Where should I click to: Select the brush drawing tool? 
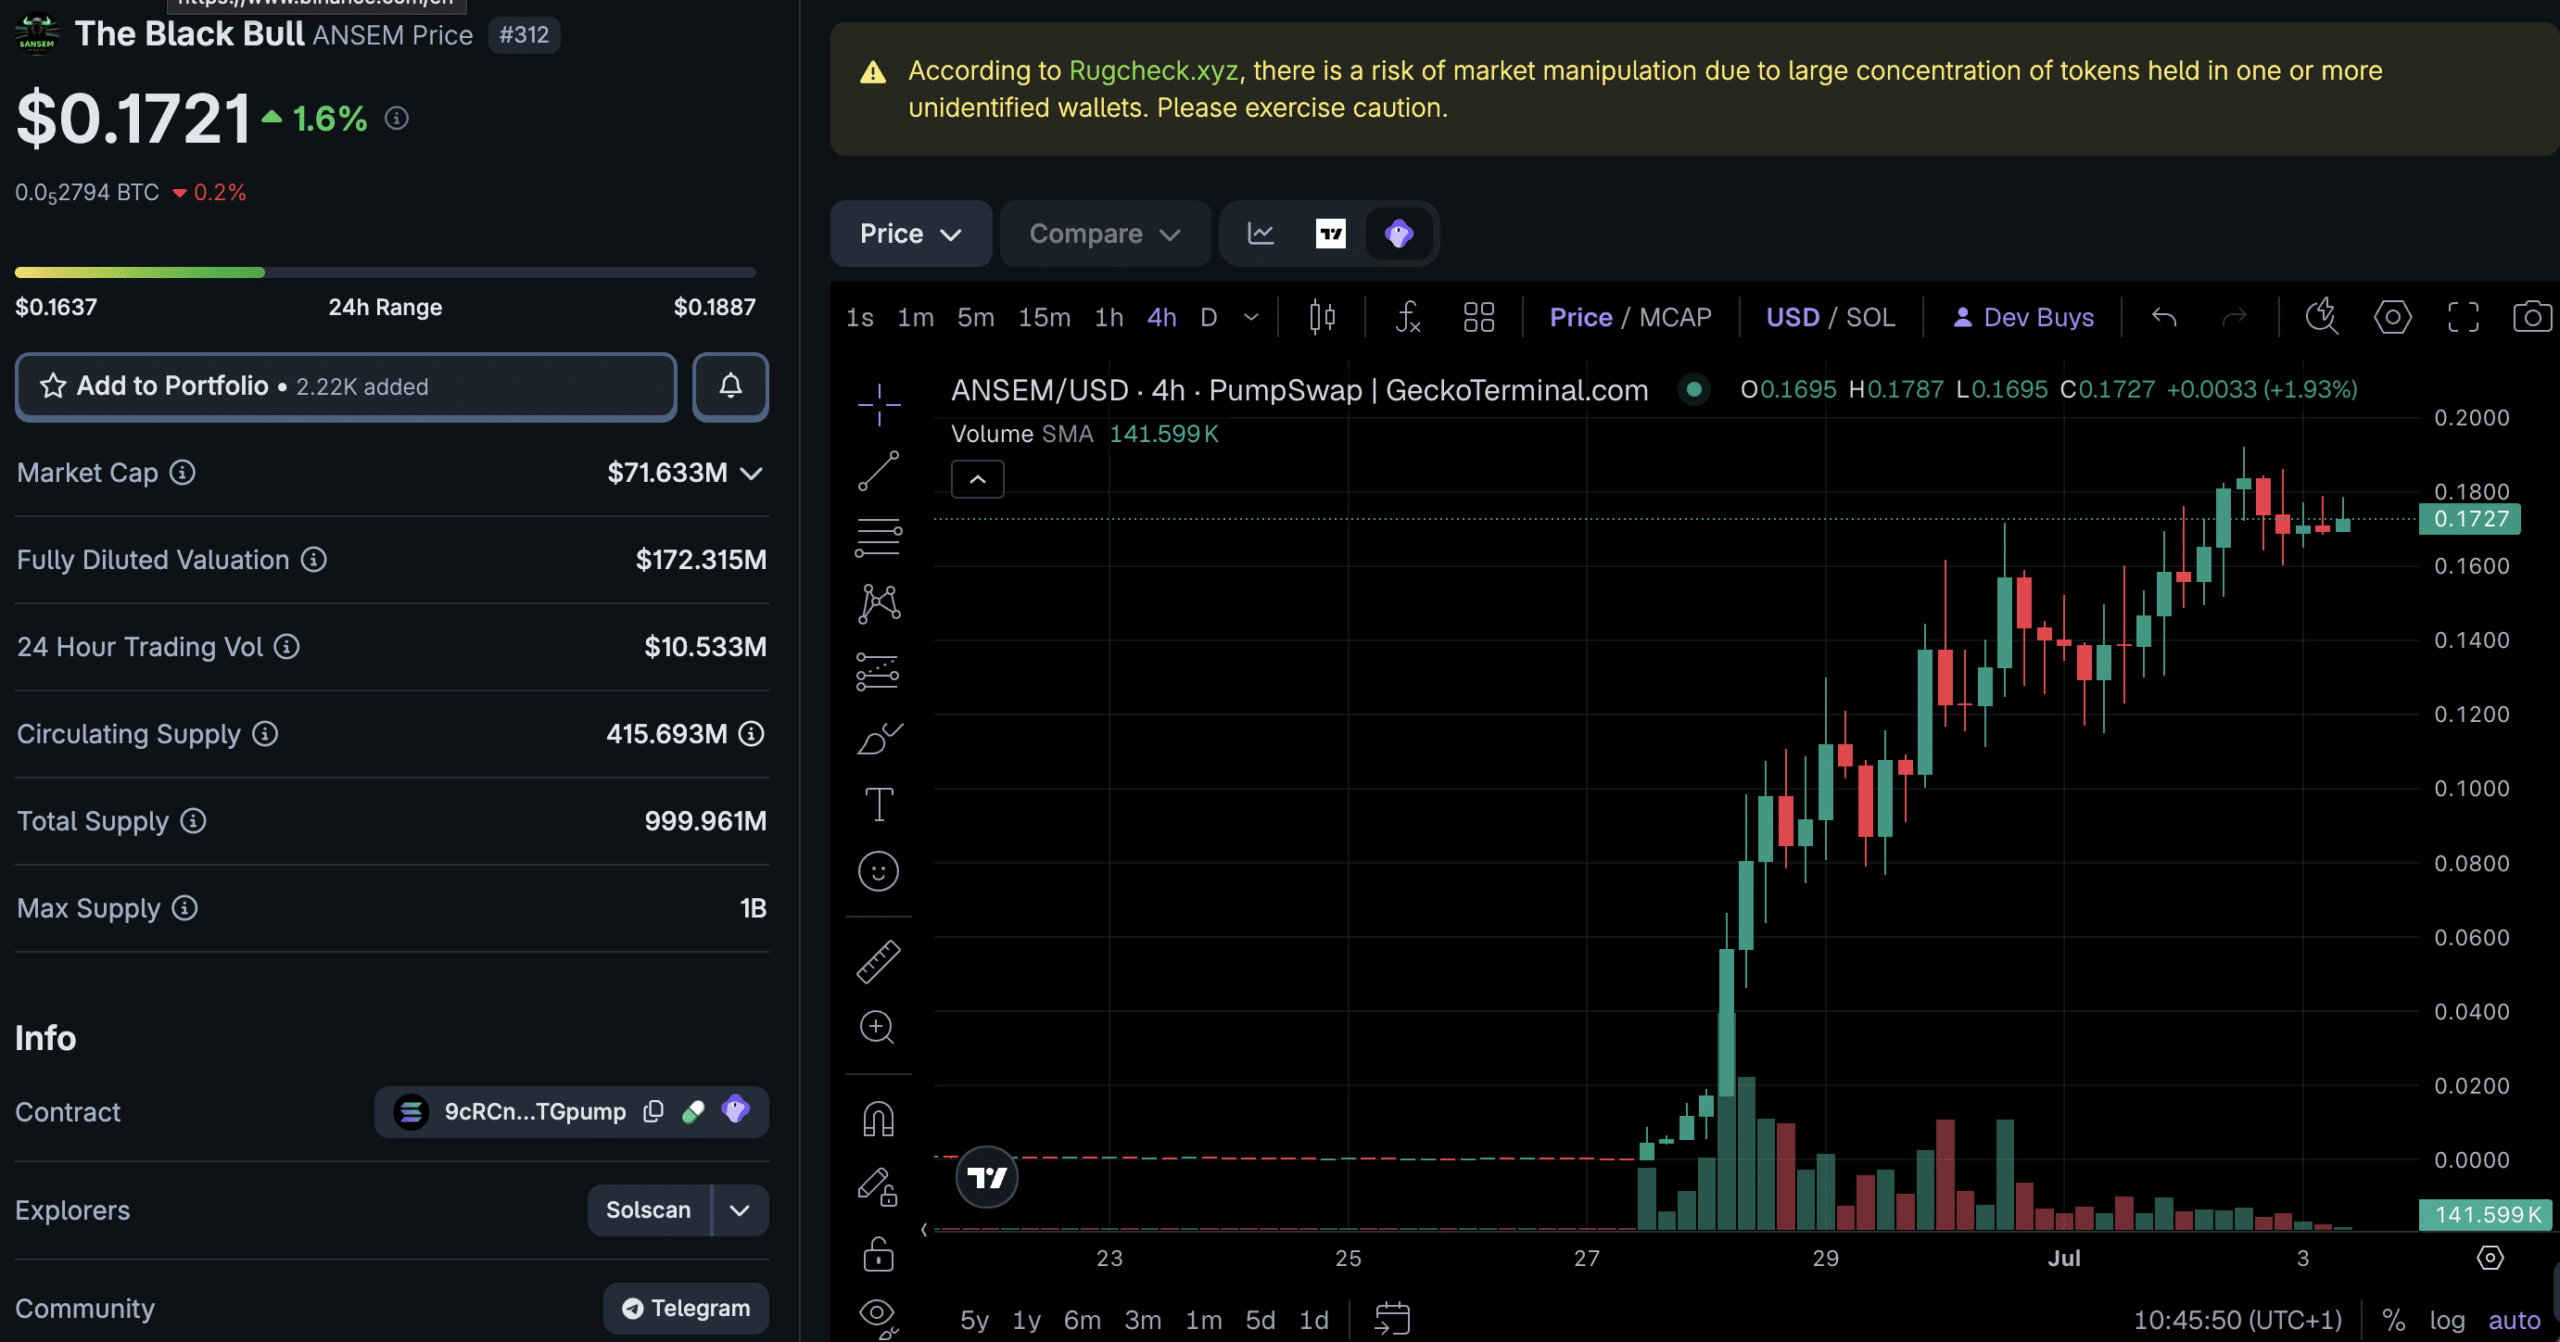click(x=879, y=738)
